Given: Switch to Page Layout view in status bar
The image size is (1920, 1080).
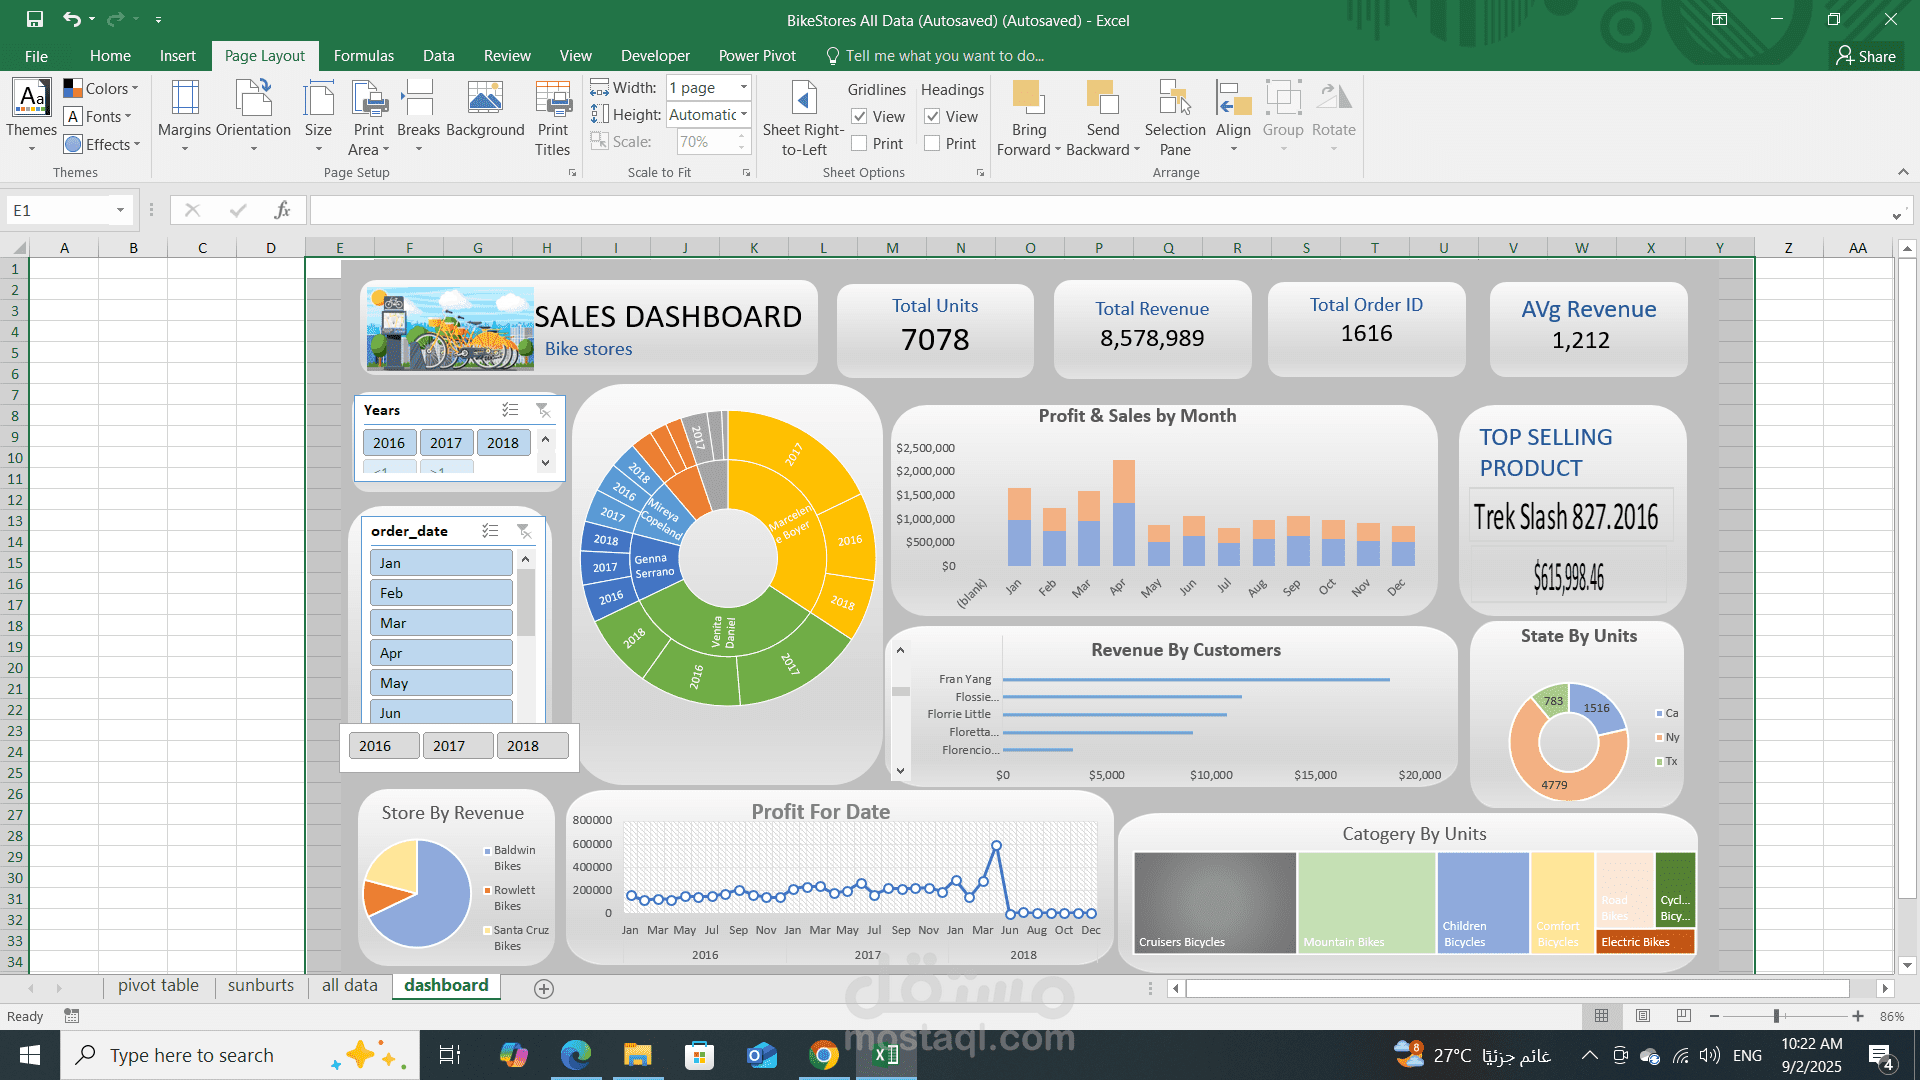Looking at the screenshot, I should [x=1643, y=1016].
